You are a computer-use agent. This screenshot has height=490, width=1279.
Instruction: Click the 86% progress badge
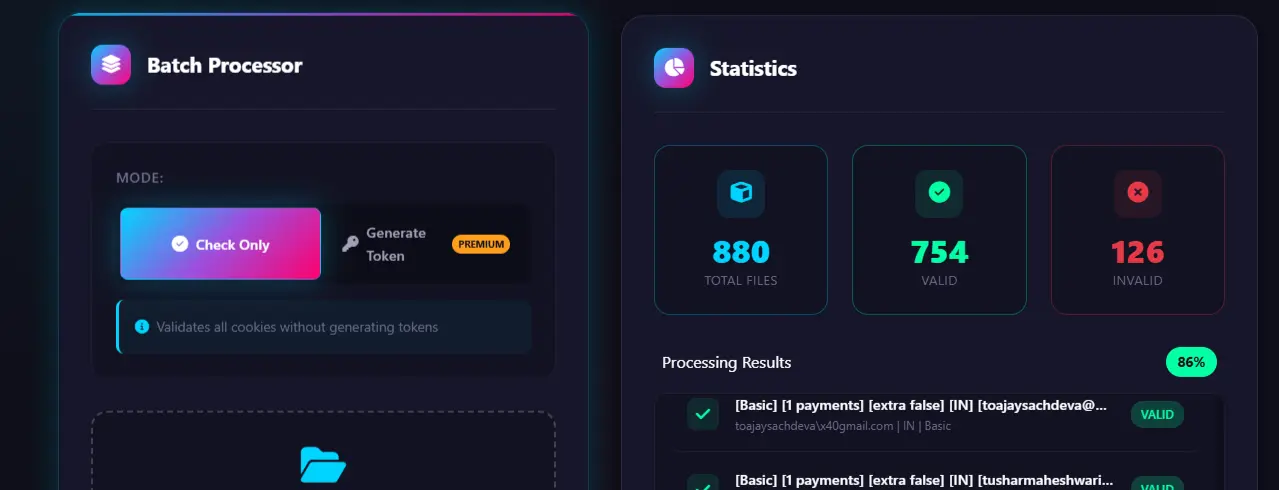coord(1191,362)
